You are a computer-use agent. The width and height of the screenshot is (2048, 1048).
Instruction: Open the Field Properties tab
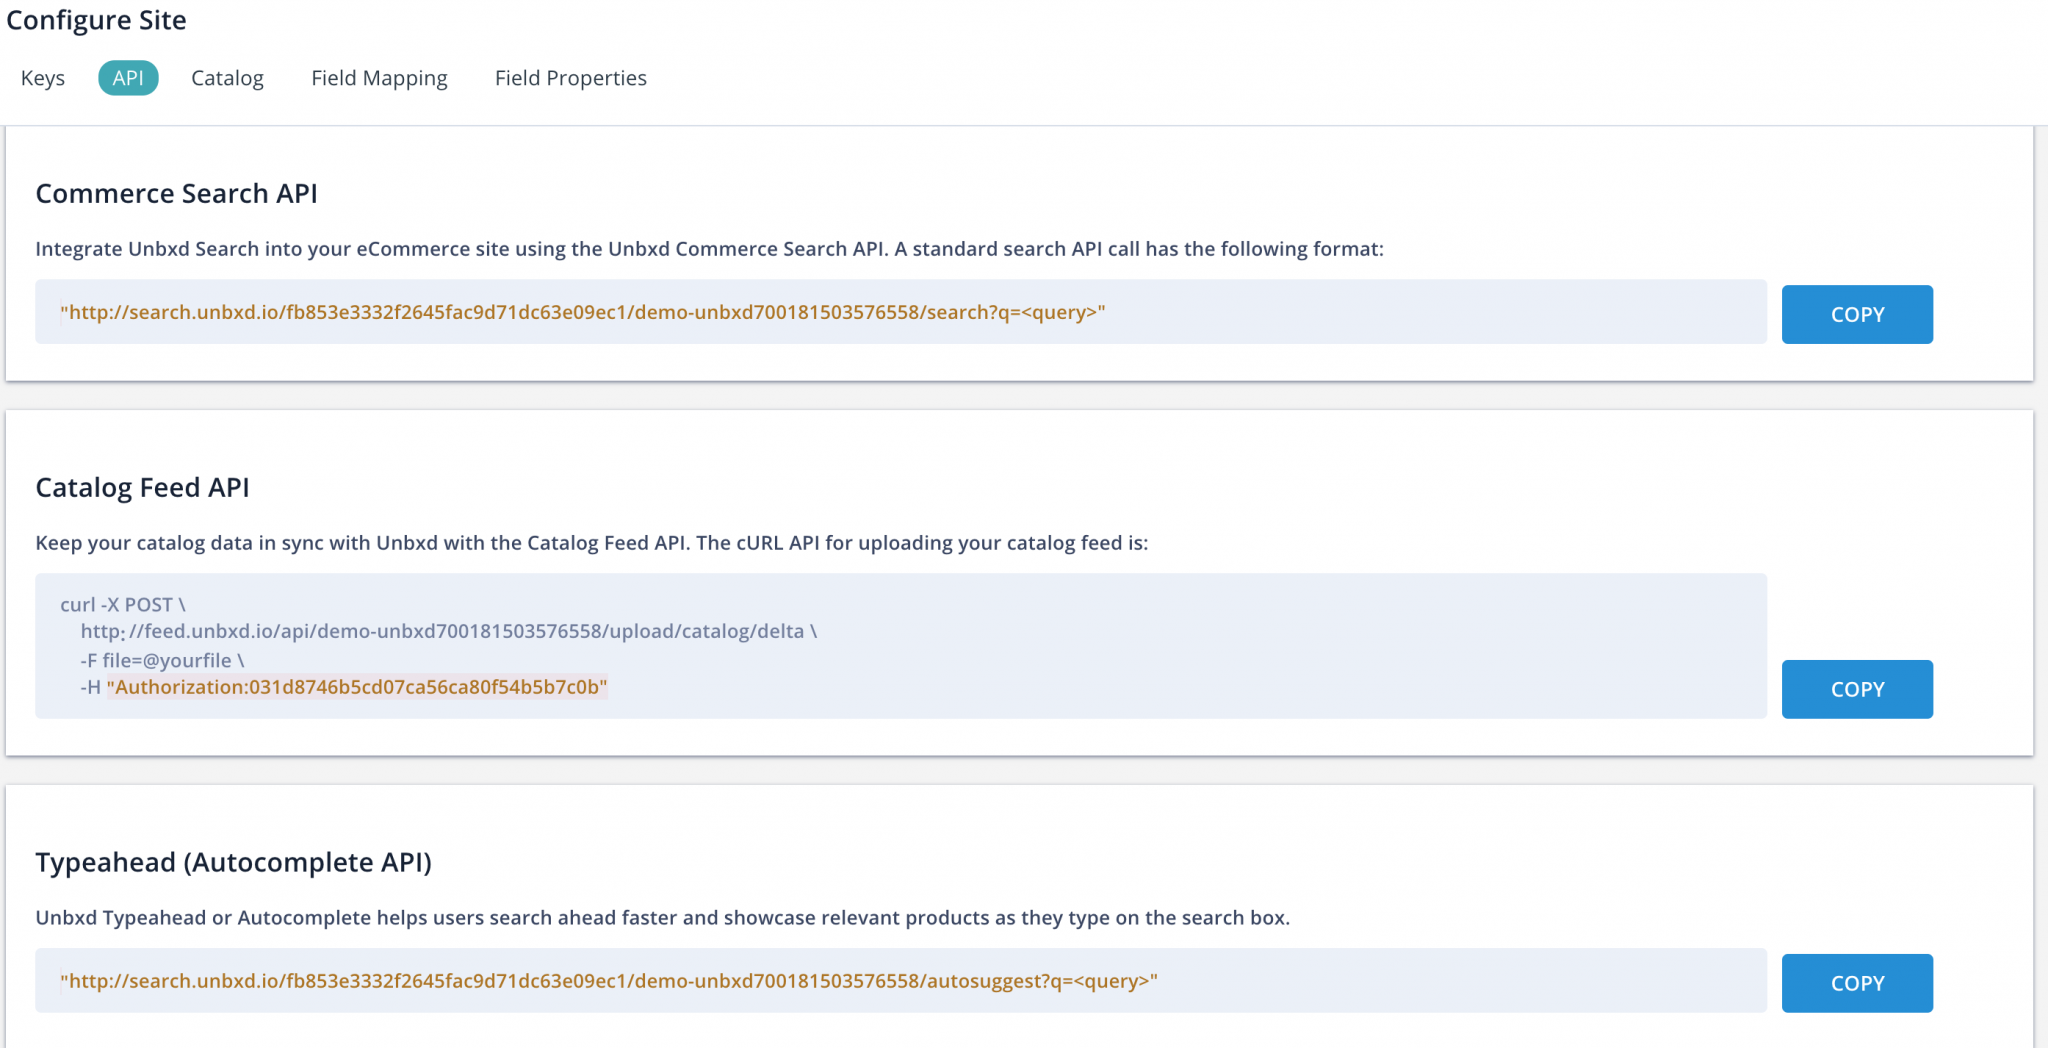point(571,78)
